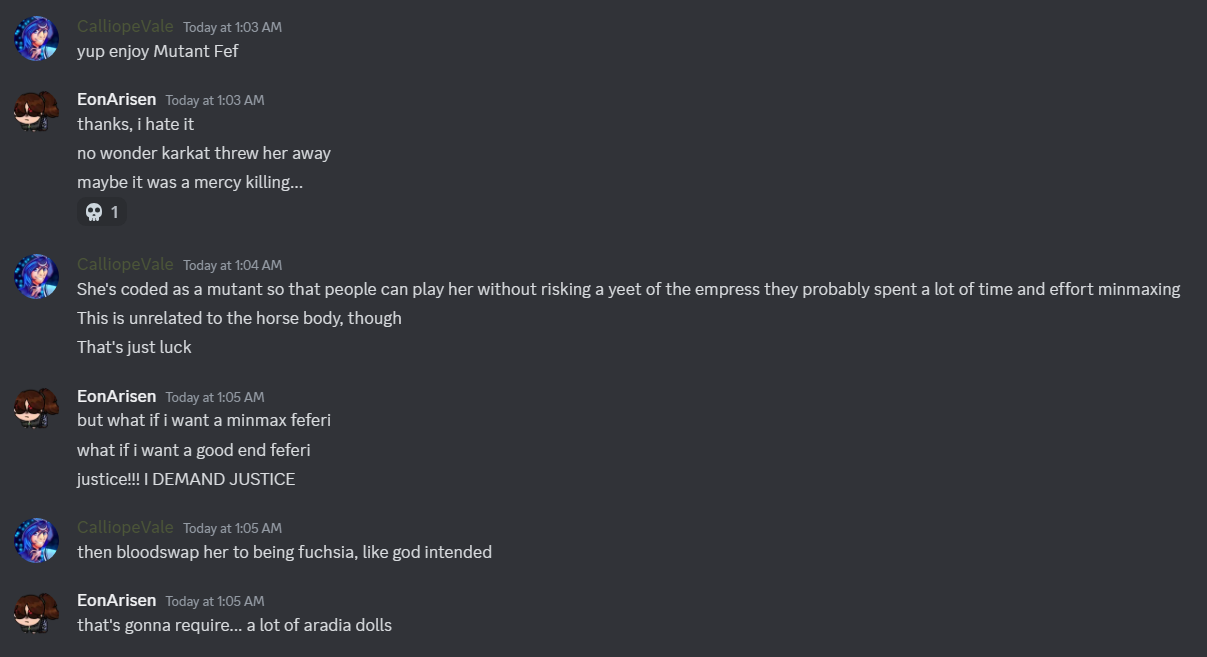The image size is (1207, 657).
Task: Toggle the skull emoji reaction
Action: (x=102, y=212)
